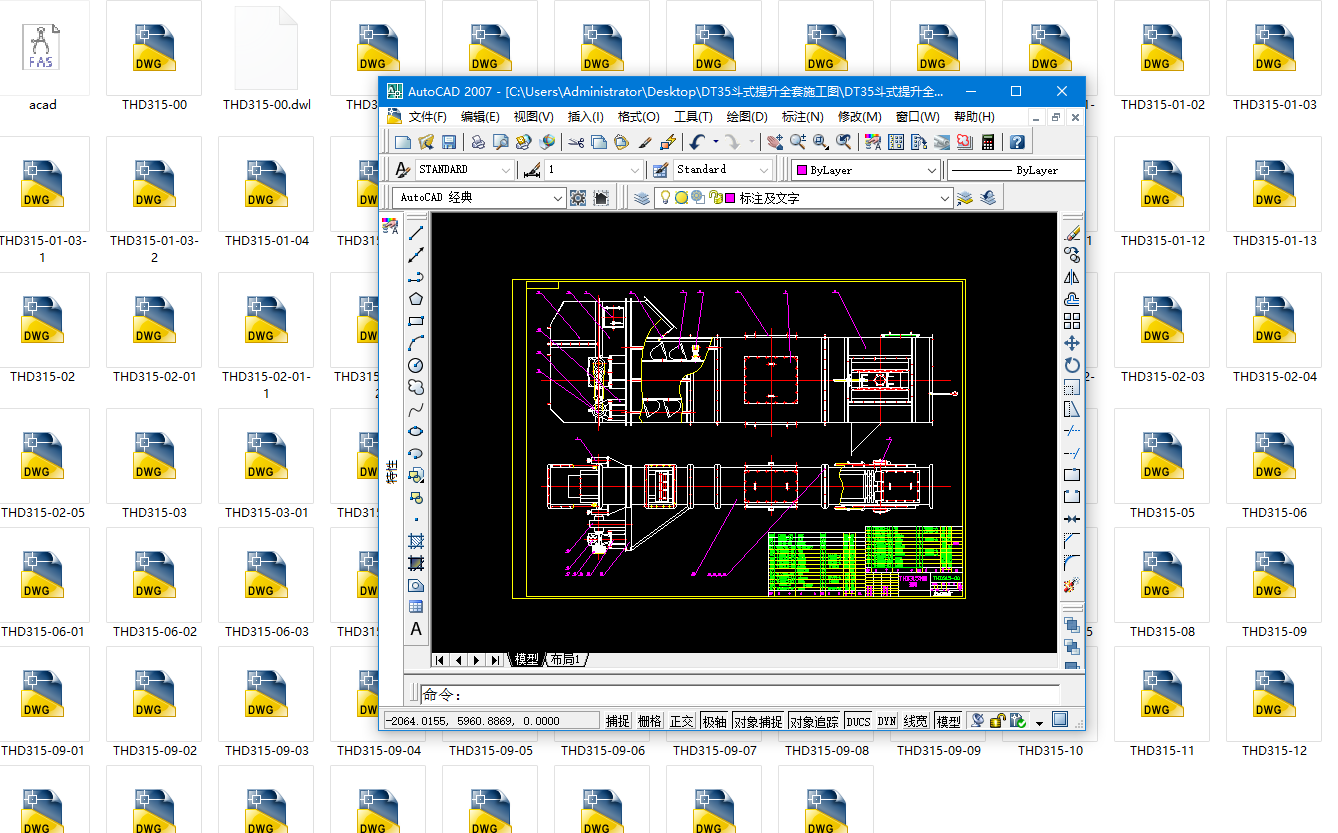Select the Erase tool in Modify toolbar
The height and width of the screenshot is (833, 1338).
pyautogui.click(x=1072, y=233)
